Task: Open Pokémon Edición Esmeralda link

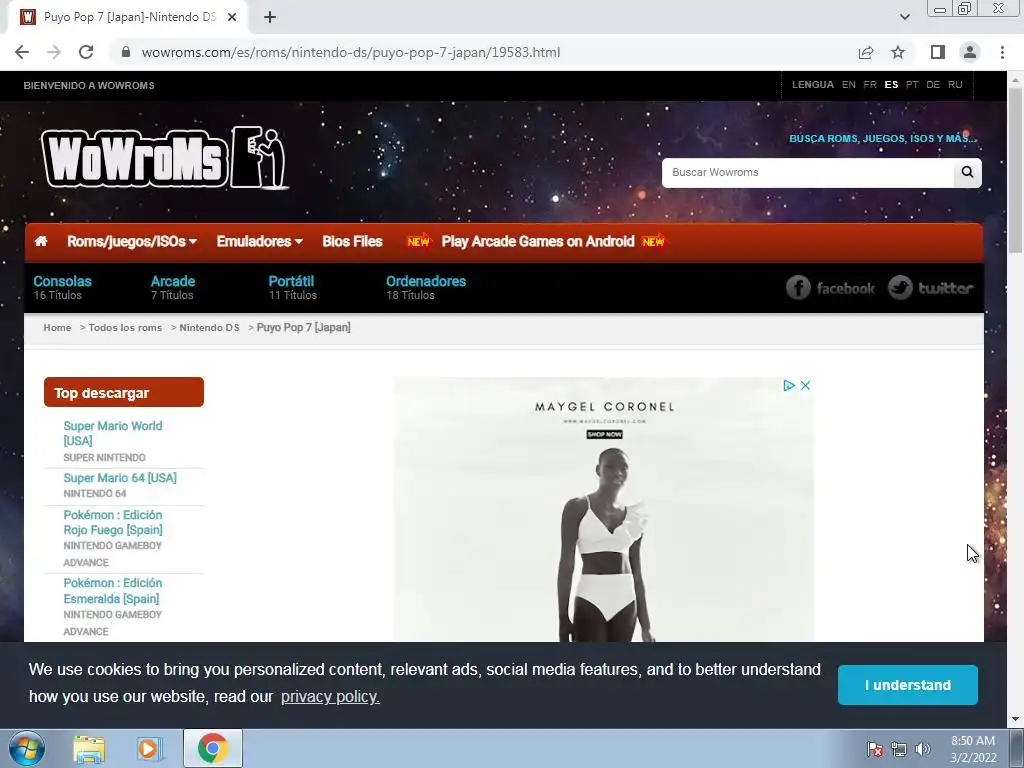Action: (x=112, y=590)
